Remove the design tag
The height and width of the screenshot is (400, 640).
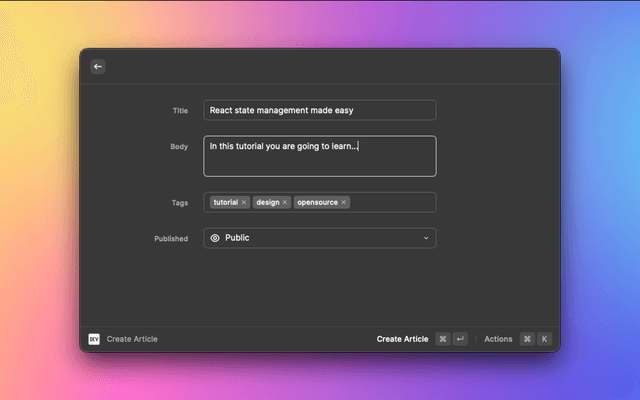coord(285,202)
